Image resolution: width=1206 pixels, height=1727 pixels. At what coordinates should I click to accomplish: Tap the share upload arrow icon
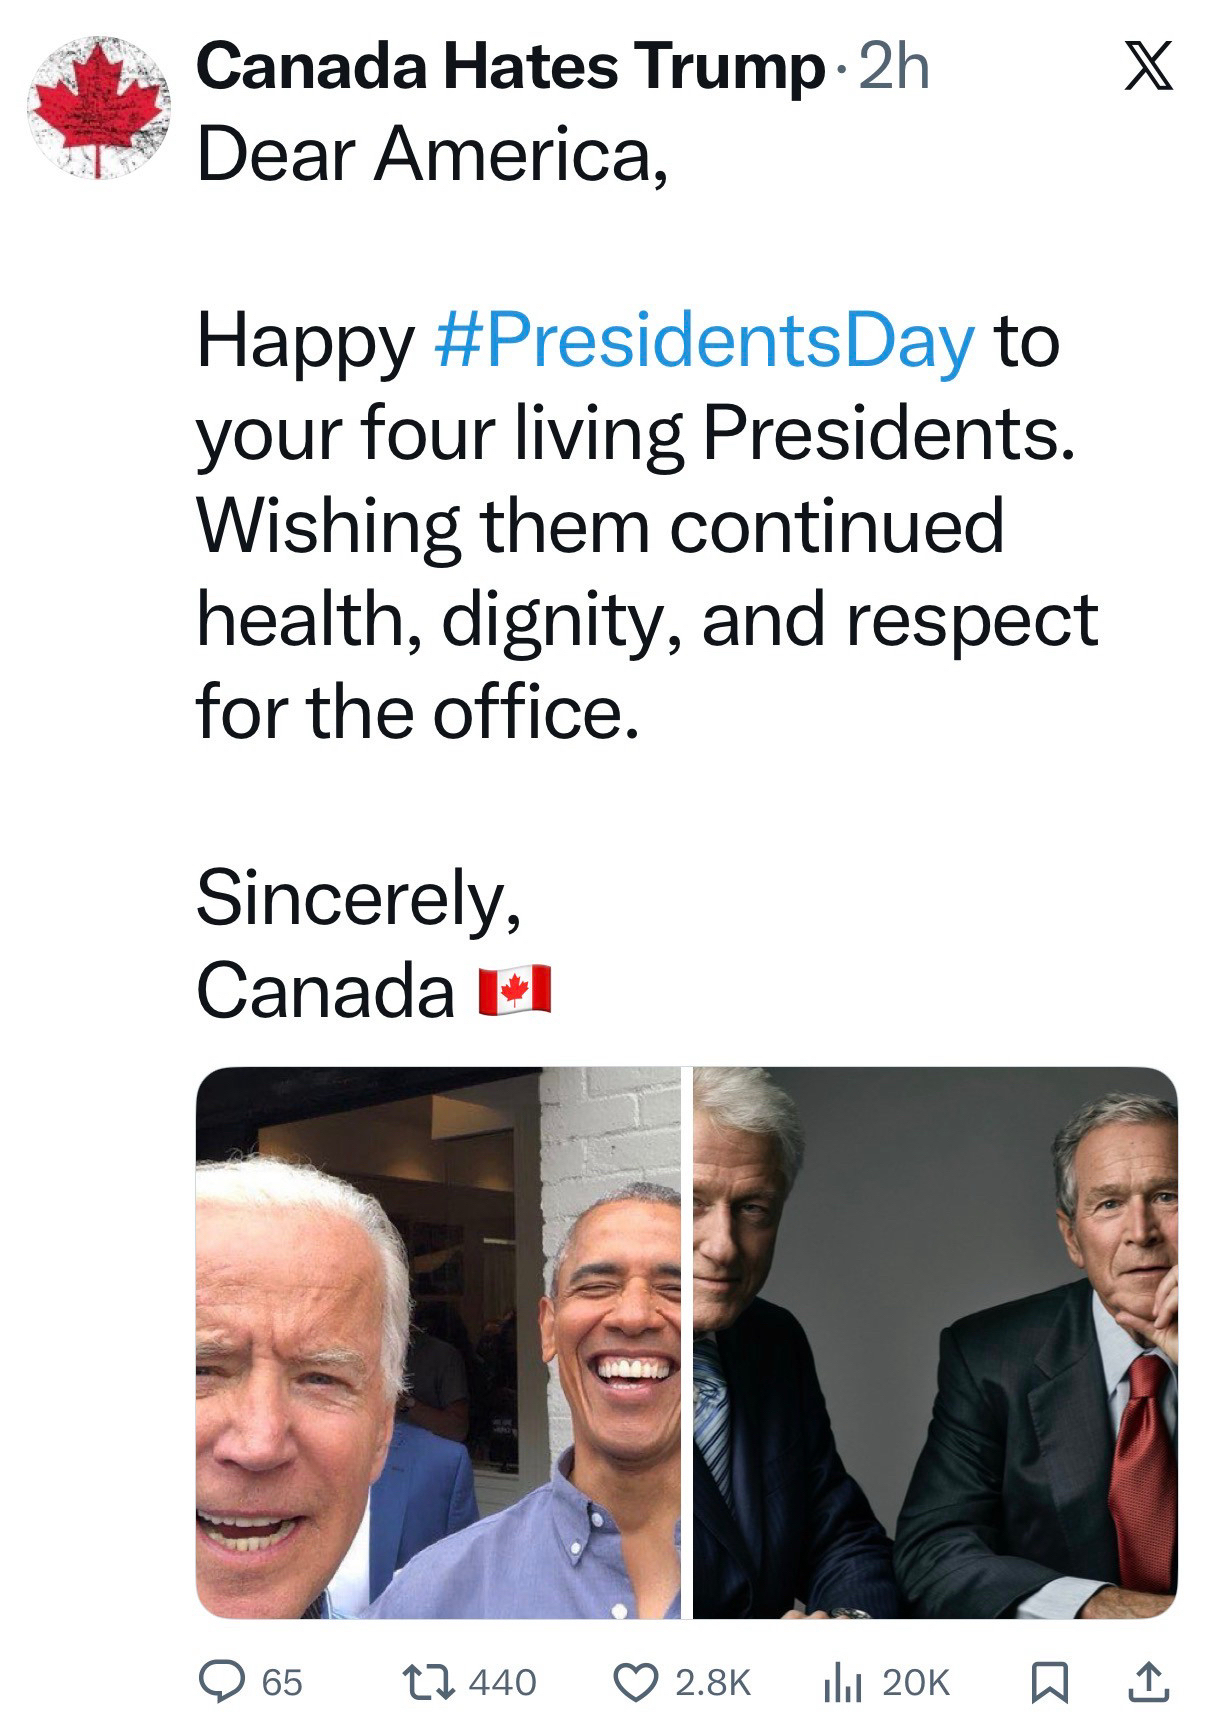tap(1149, 1681)
